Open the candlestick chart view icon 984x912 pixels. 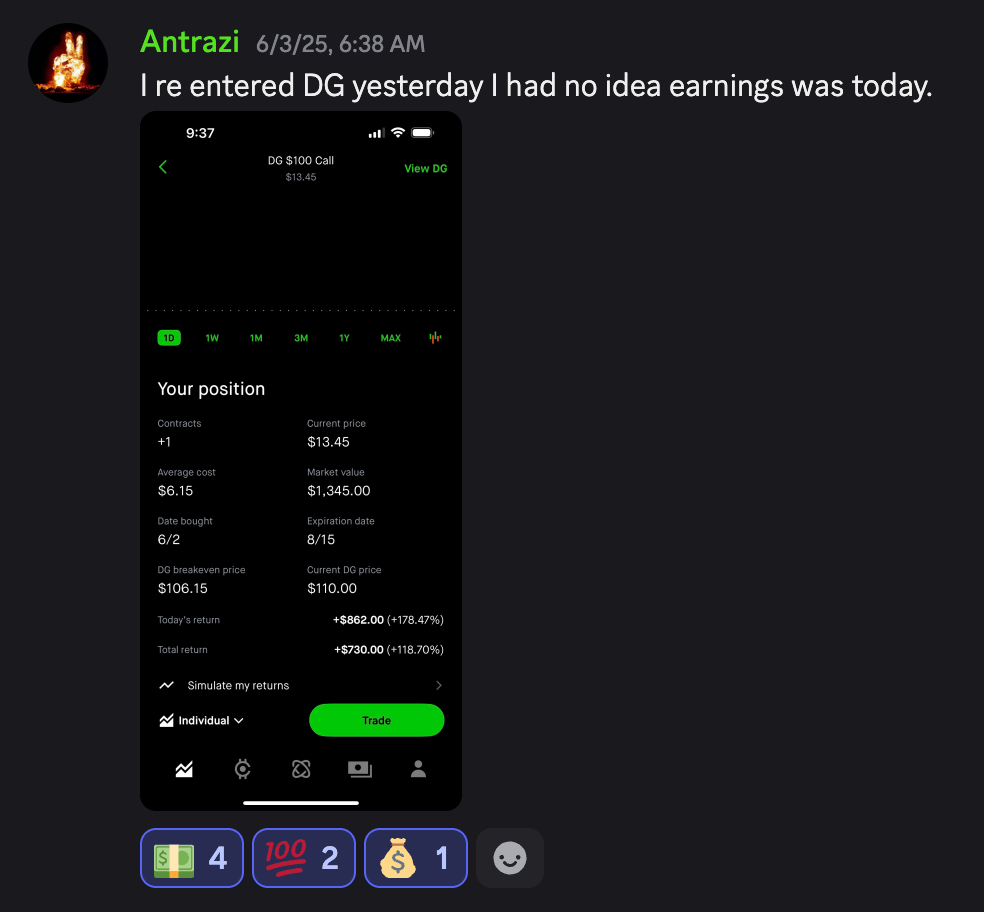435,338
